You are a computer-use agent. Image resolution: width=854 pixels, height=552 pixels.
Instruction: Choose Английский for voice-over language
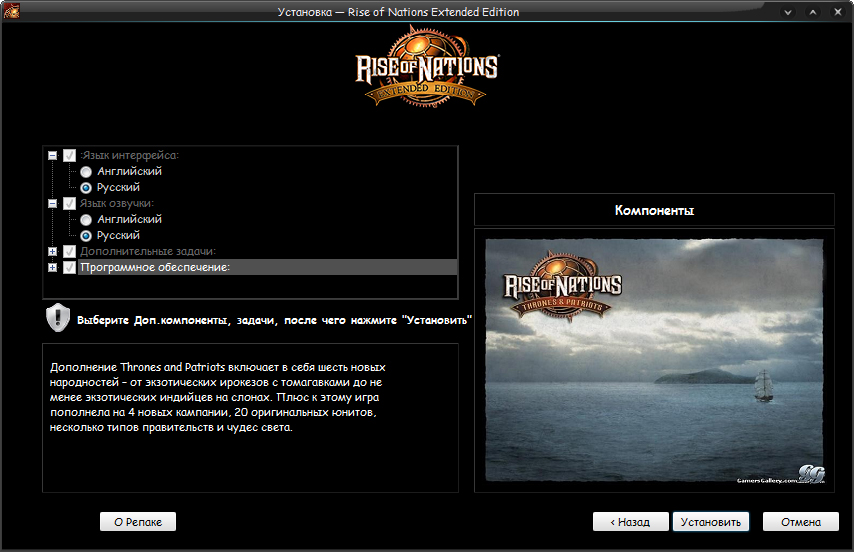point(86,220)
